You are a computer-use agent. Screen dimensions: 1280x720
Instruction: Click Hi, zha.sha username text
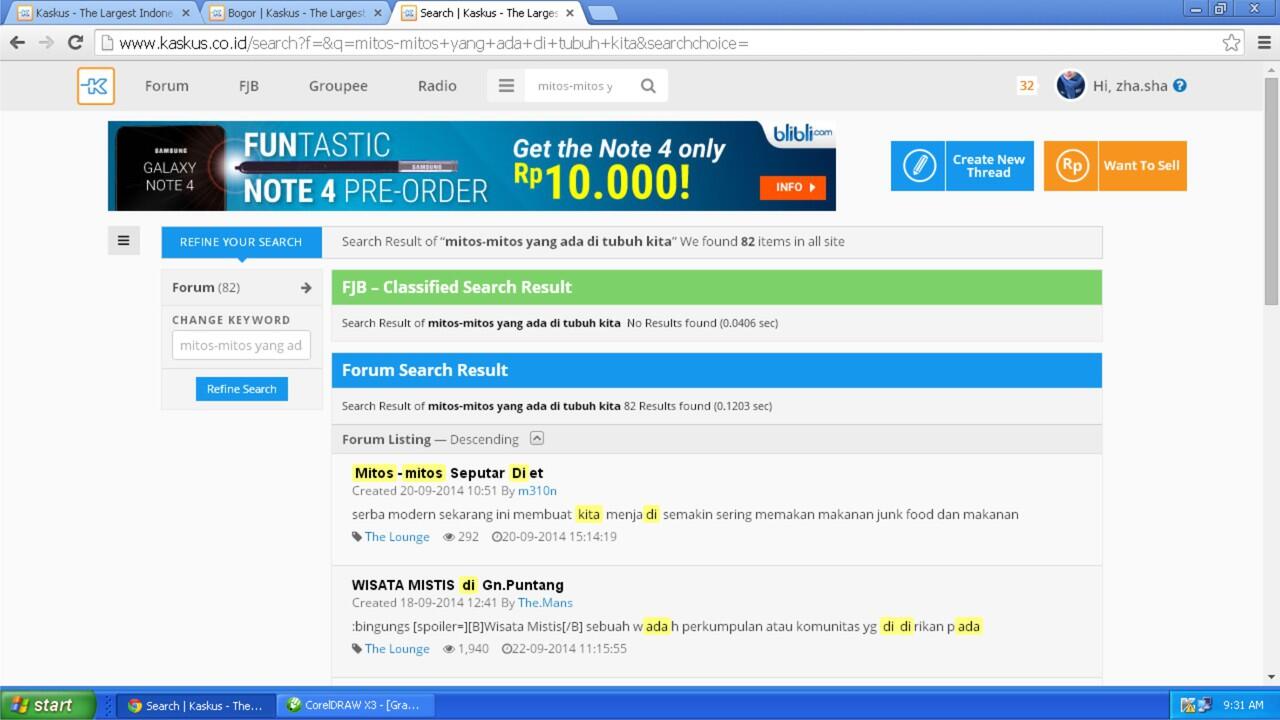[x=1130, y=86]
